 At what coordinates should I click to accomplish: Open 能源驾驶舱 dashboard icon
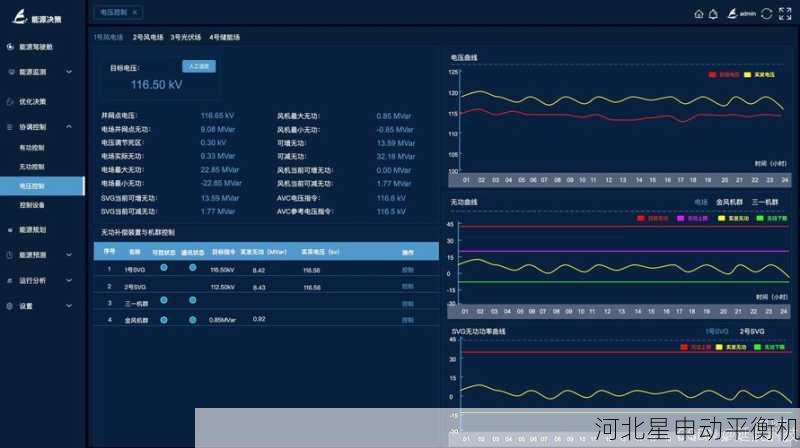click(10, 47)
